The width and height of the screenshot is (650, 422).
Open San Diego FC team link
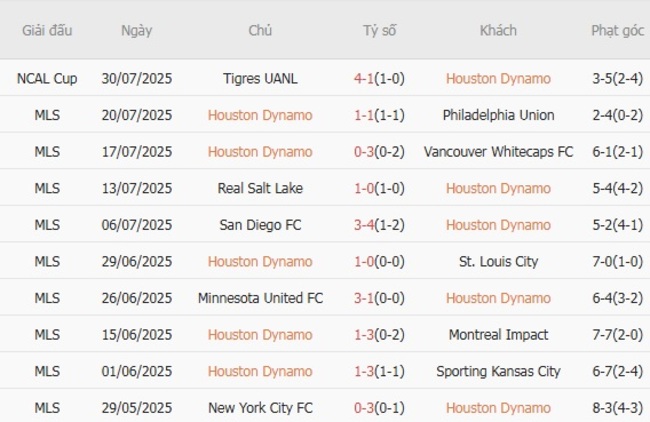260,225
